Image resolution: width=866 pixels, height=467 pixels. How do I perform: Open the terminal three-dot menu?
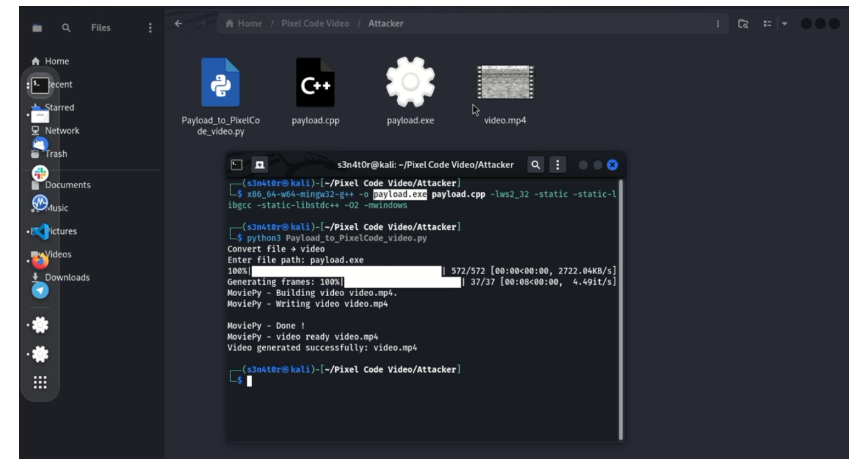click(557, 164)
